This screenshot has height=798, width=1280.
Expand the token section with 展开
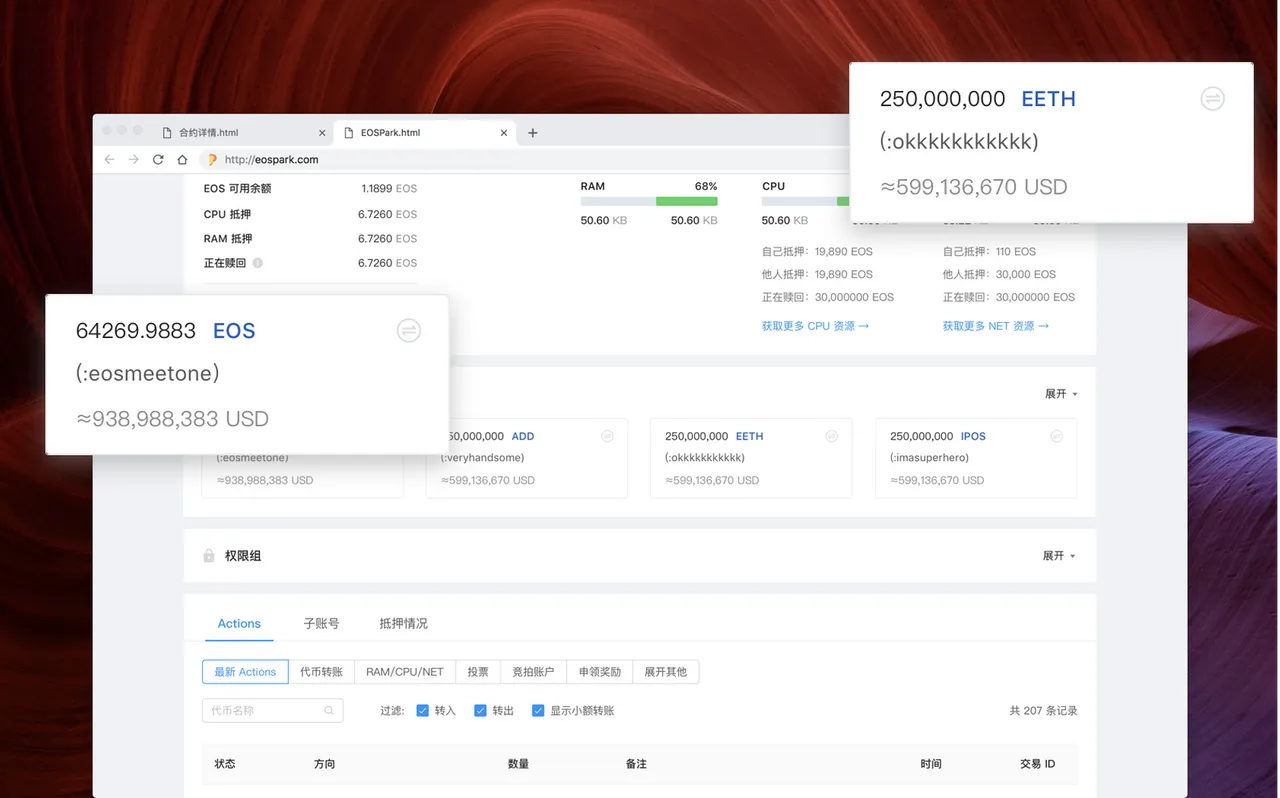[x=1061, y=394]
